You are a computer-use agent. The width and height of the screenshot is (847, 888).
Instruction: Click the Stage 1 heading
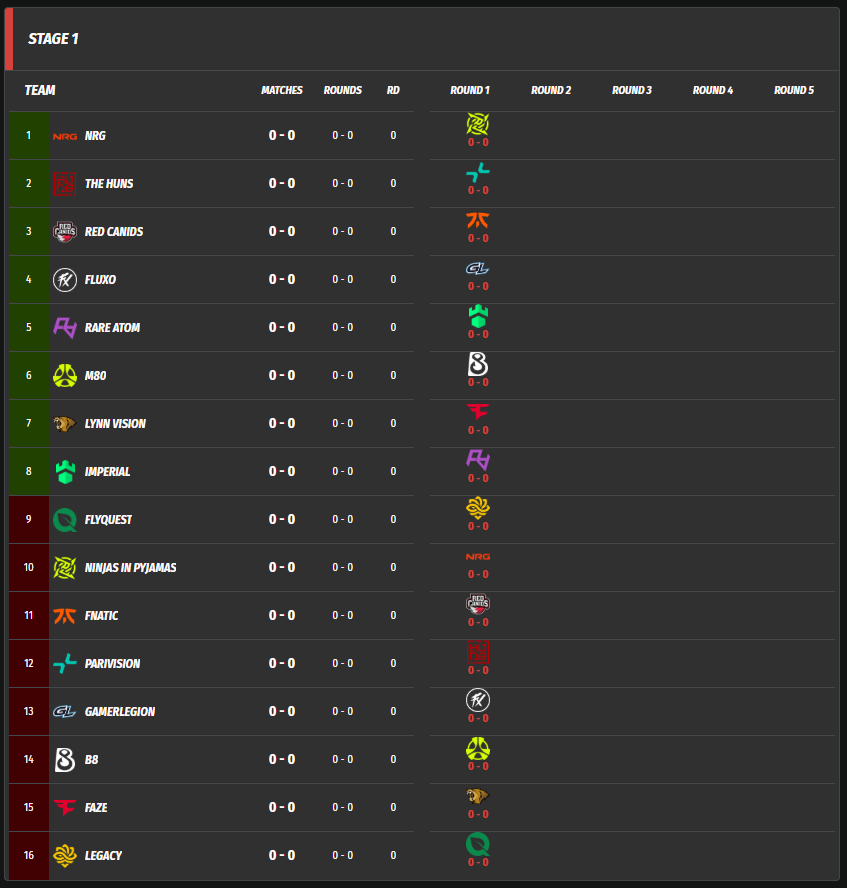click(x=53, y=39)
